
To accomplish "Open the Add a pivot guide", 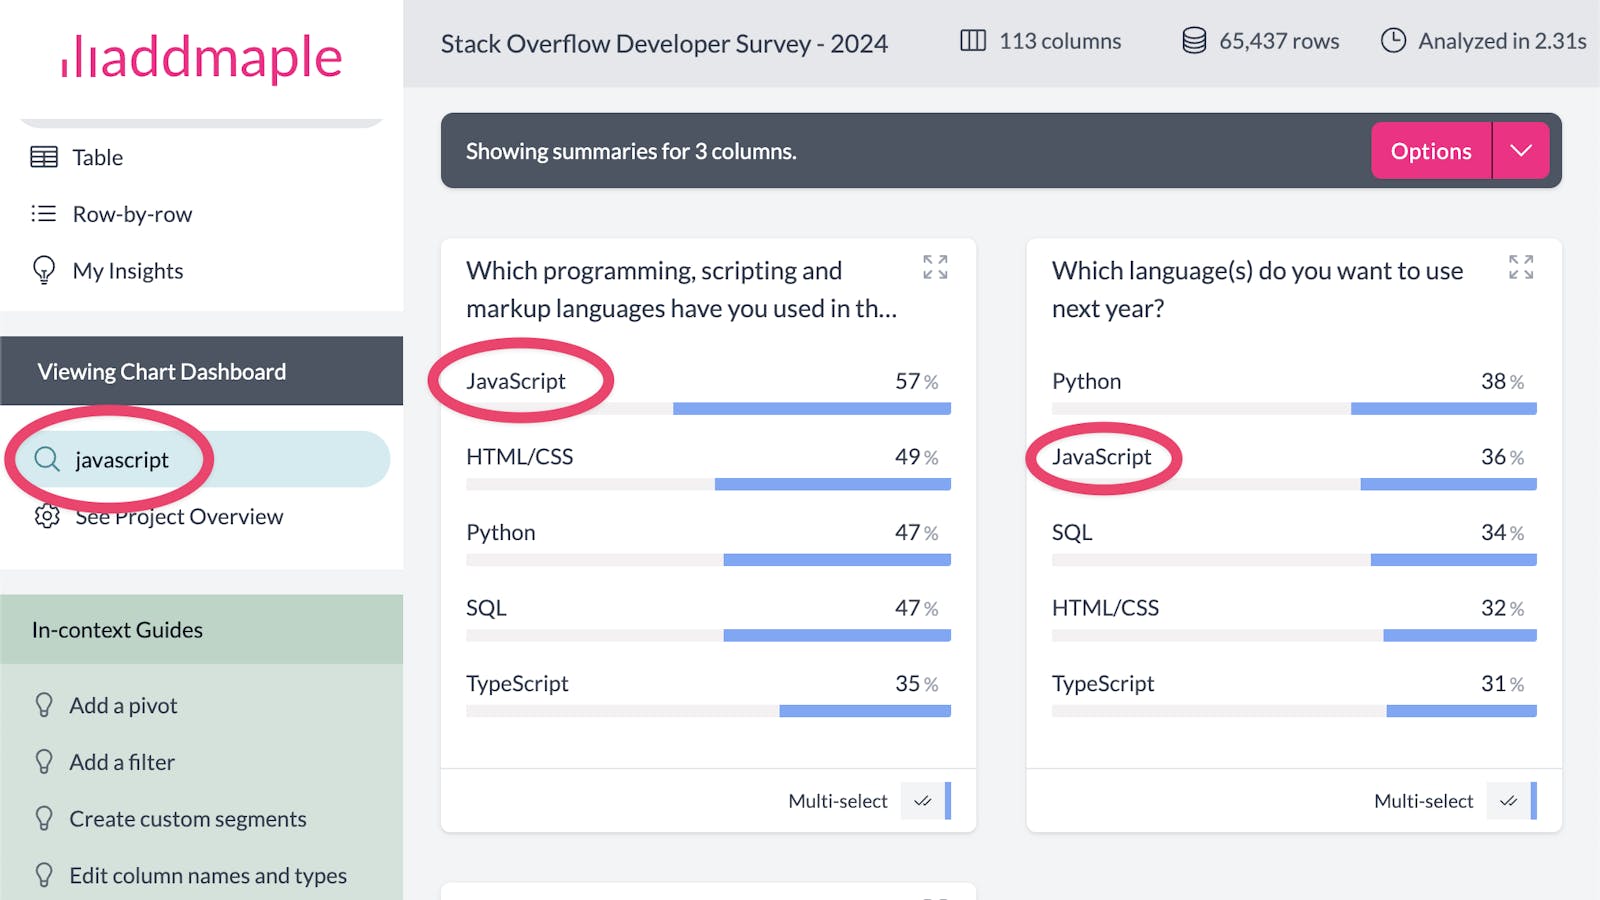I will (123, 705).
